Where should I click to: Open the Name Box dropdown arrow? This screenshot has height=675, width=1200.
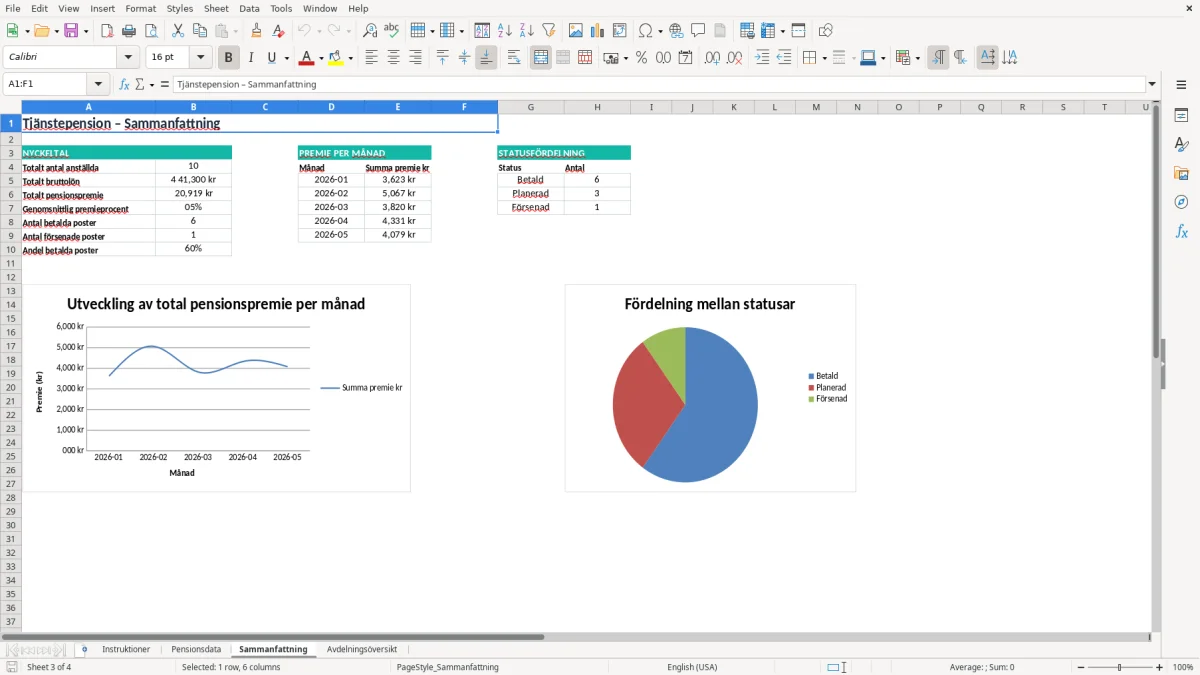(x=98, y=84)
